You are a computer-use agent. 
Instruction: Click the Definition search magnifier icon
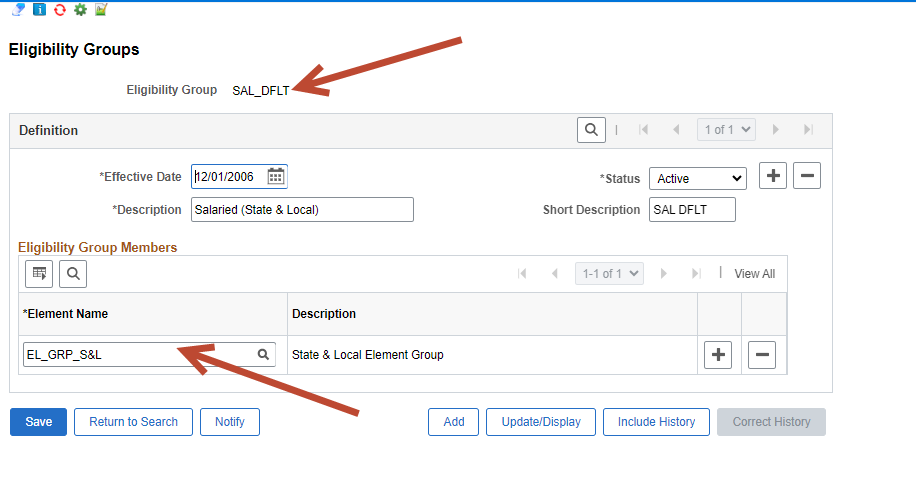[x=591, y=130]
